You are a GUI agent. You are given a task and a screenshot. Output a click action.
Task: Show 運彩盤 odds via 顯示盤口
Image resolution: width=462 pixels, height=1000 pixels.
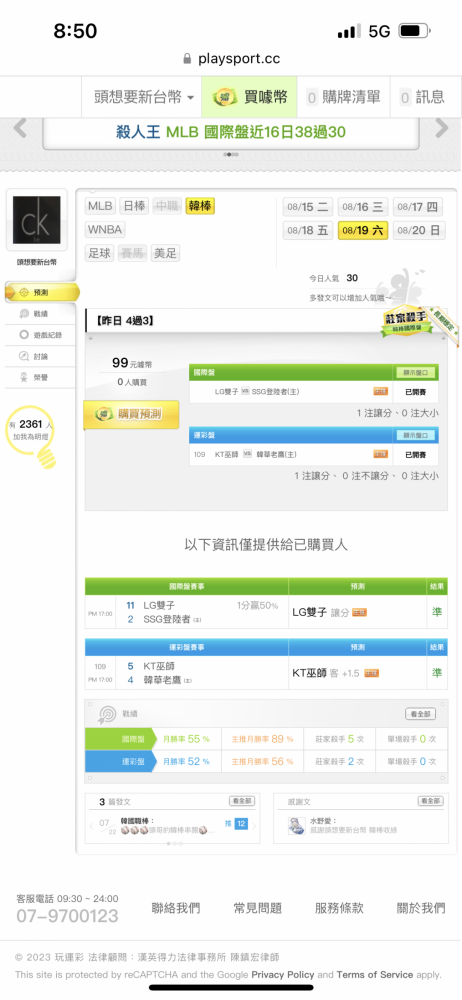pyautogui.click(x=415, y=435)
